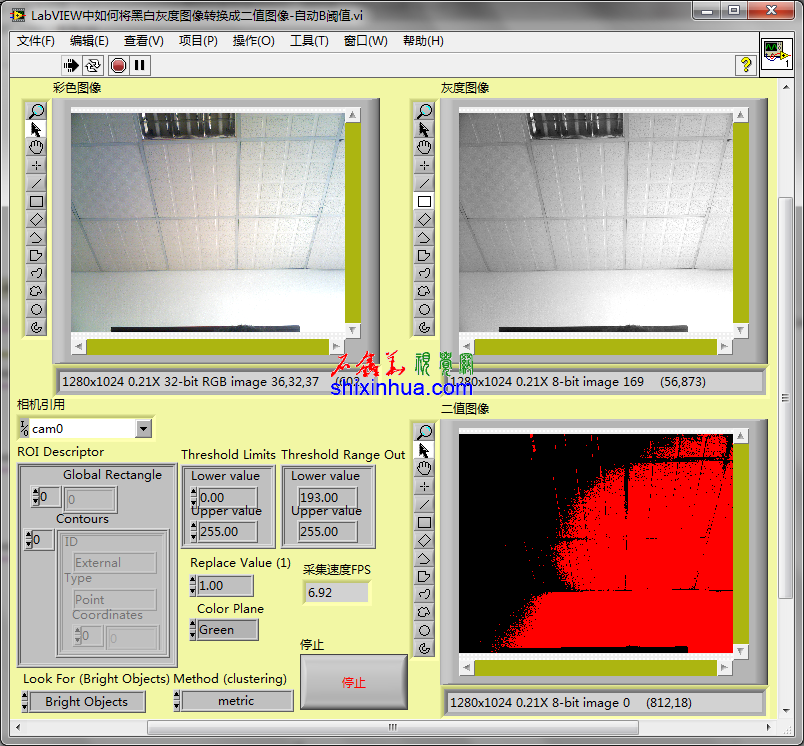Open the Bright Objects selection ring

86,702
